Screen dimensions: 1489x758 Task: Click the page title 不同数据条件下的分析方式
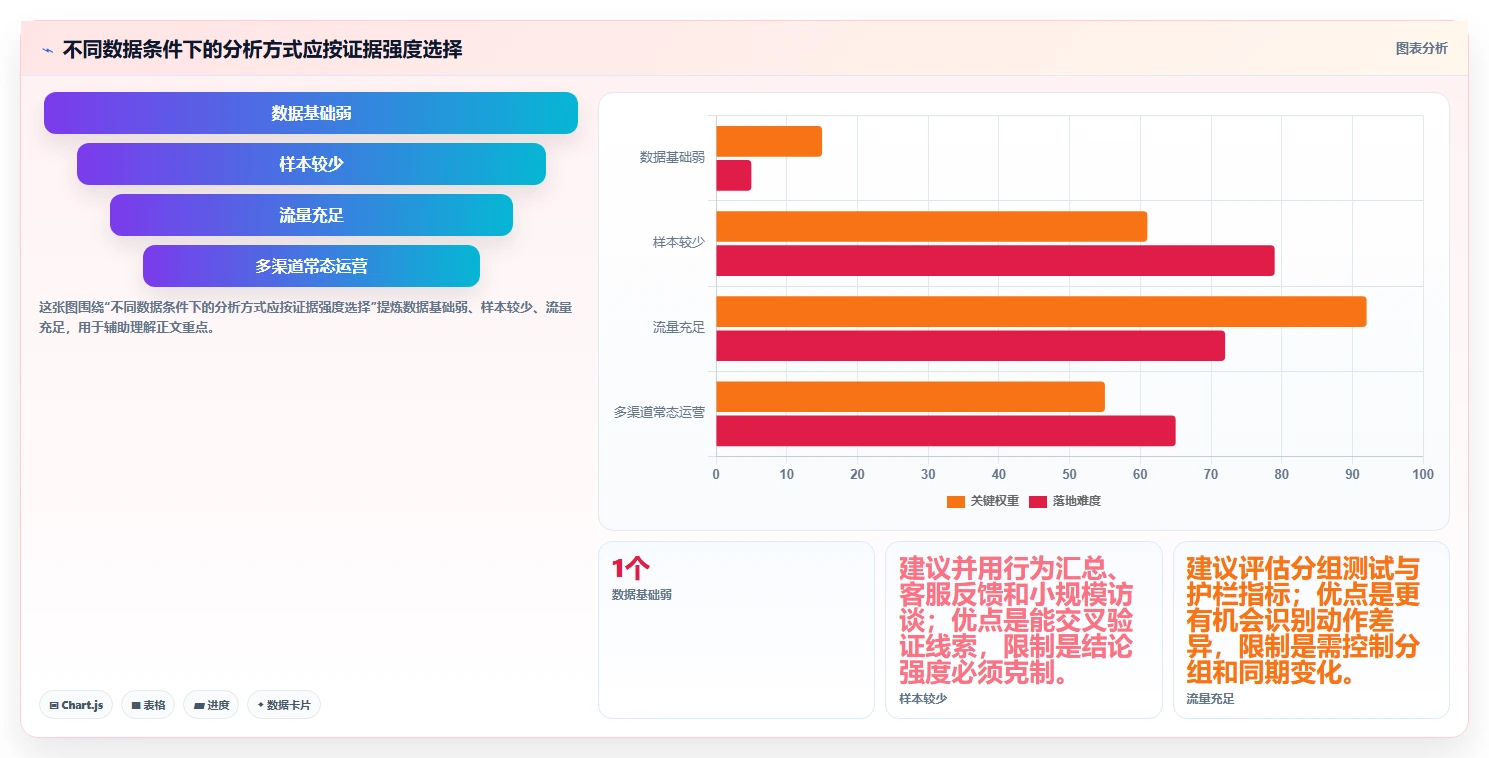pos(262,50)
